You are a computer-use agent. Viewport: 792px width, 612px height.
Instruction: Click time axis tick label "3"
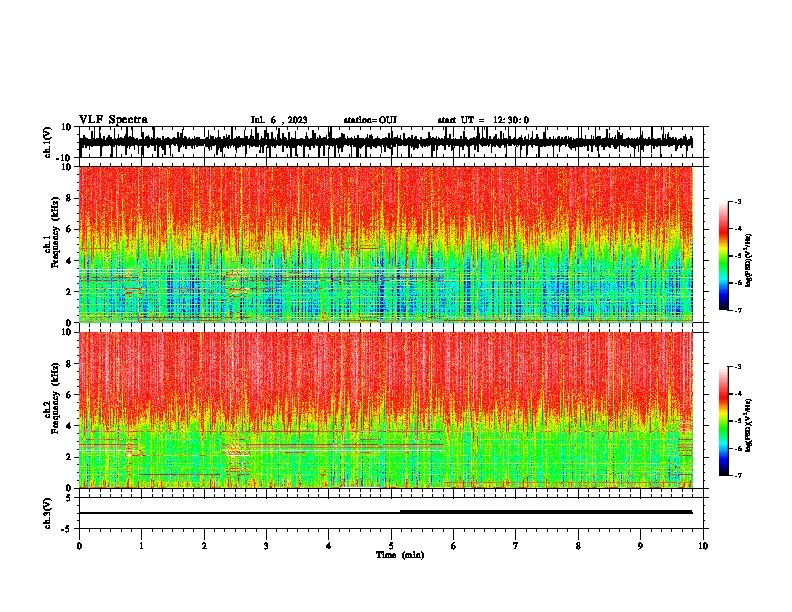click(x=266, y=546)
